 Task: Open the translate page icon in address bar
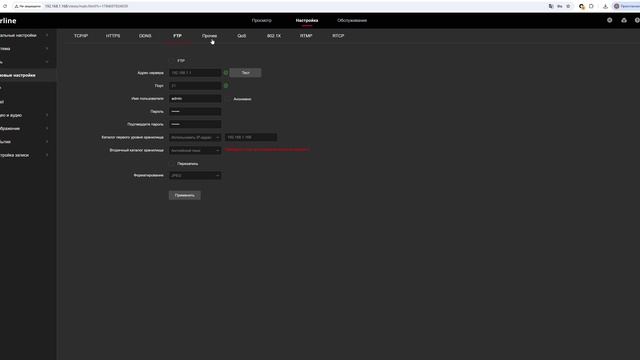tap(551, 6)
